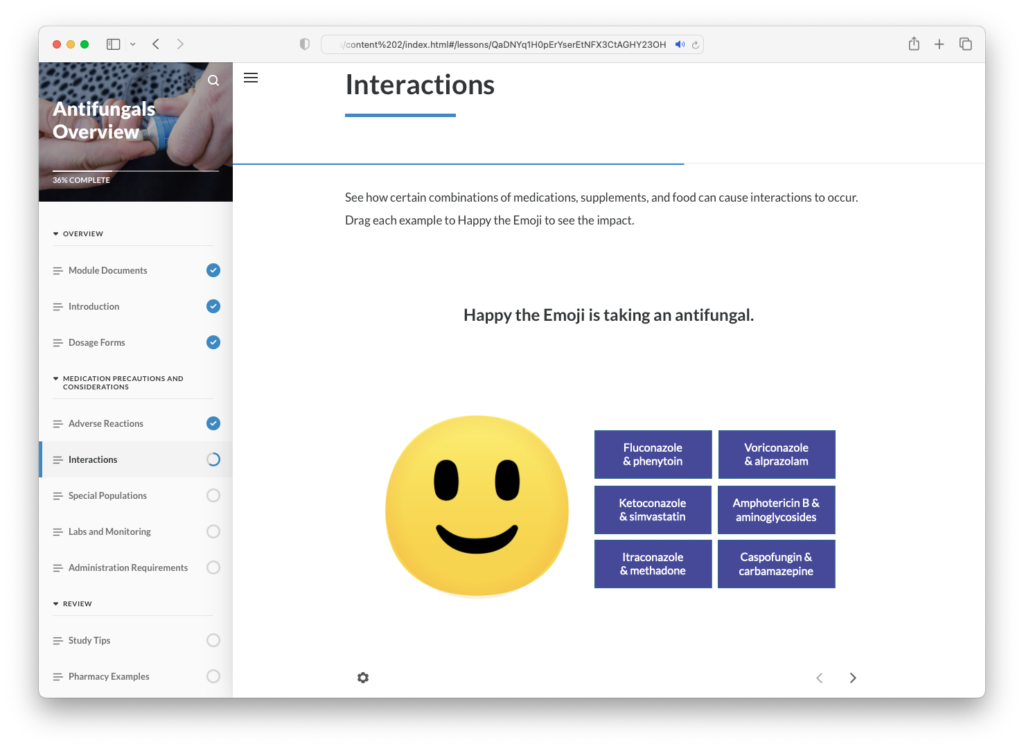Select the Amphotericin B & aminoglycosides card
Image resolution: width=1024 pixels, height=749 pixels.
776,510
